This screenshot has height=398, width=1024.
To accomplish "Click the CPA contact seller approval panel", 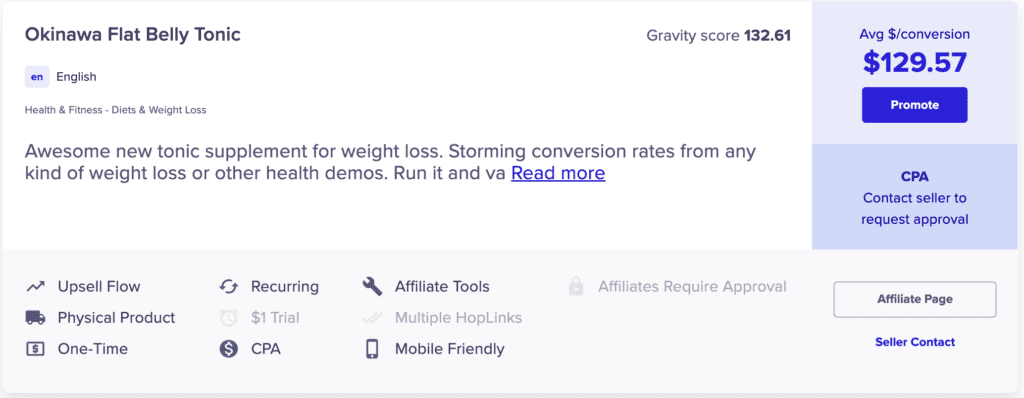I will (914, 197).
